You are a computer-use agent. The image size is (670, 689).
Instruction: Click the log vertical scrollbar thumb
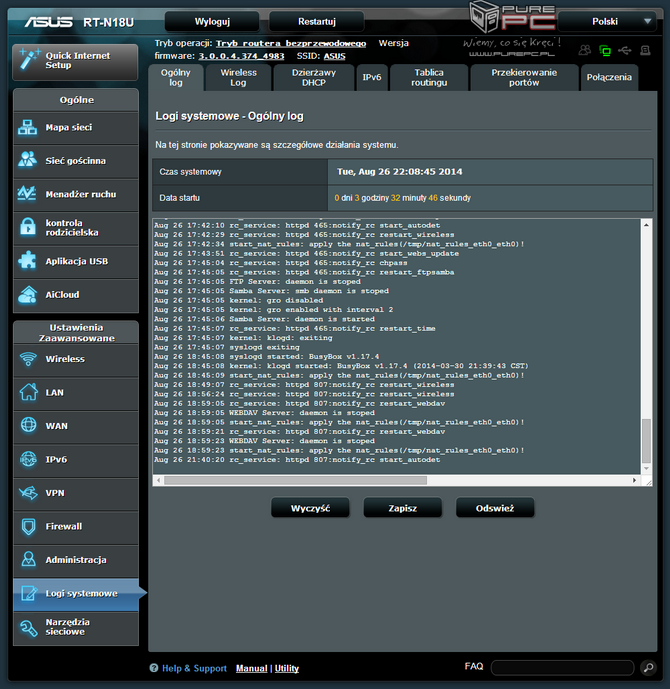click(x=646, y=441)
